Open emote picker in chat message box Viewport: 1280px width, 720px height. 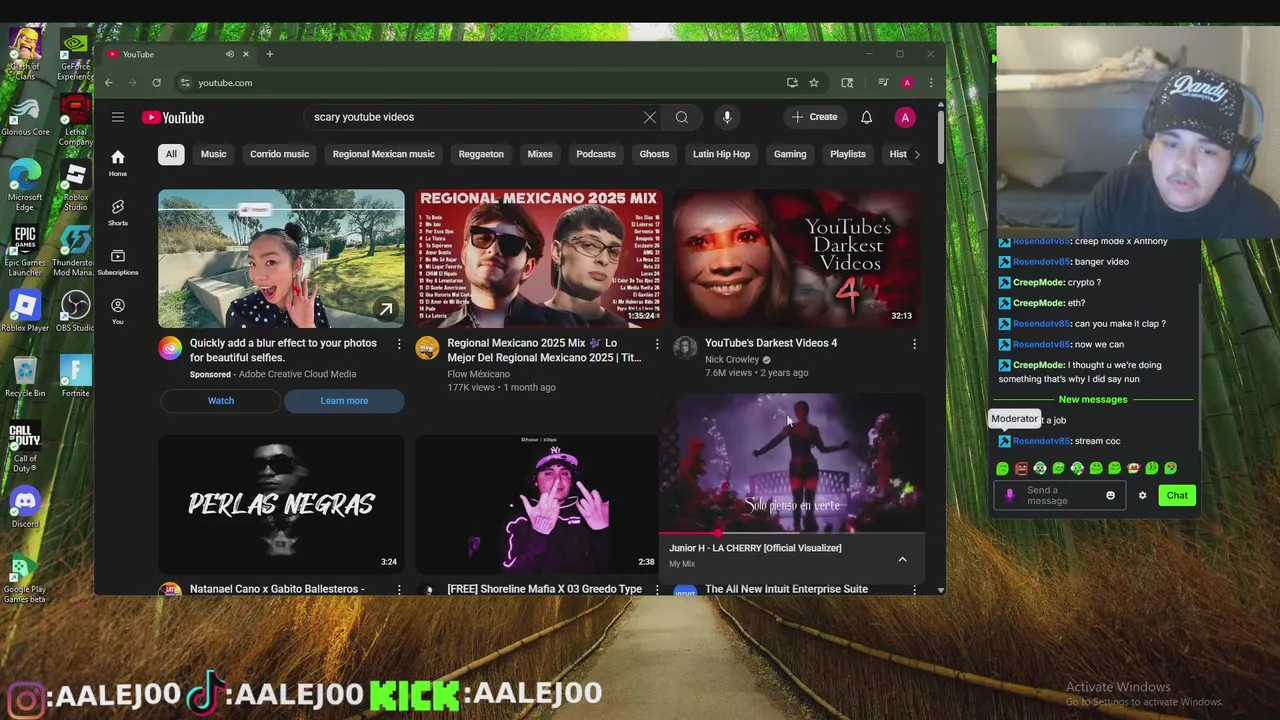click(x=1110, y=496)
